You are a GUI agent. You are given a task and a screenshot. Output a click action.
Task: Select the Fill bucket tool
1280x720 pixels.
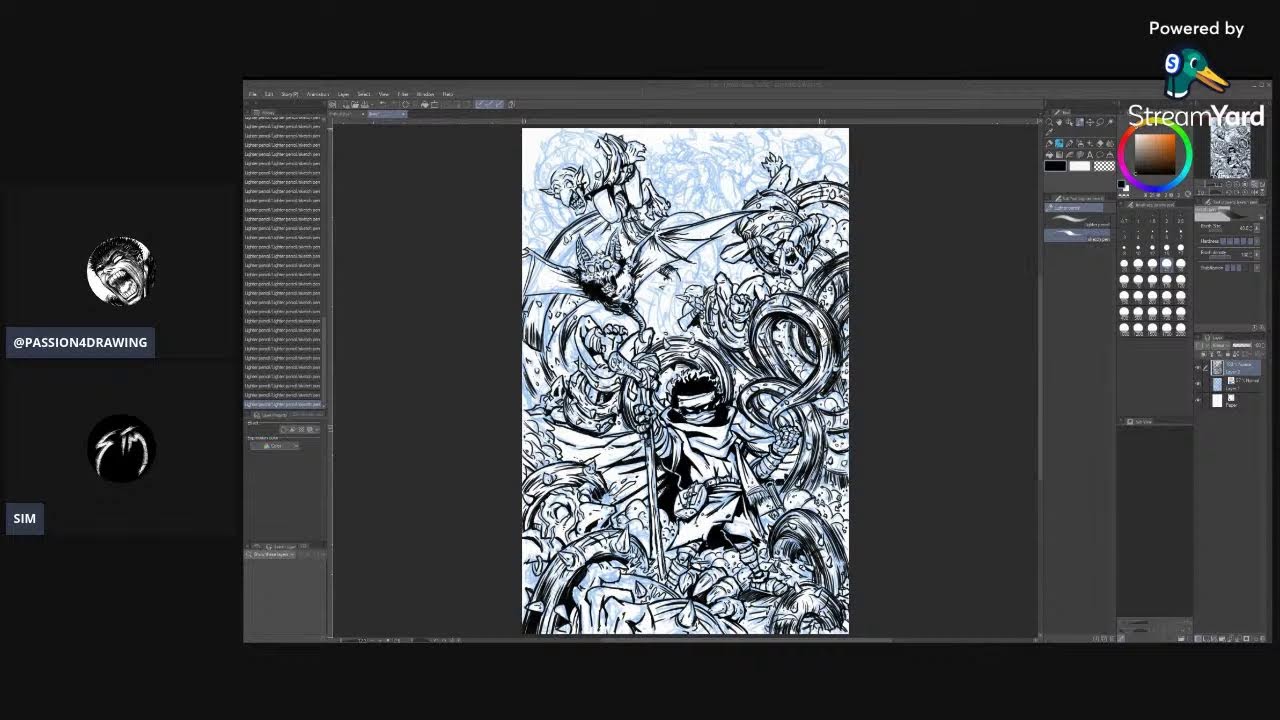(1049, 155)
